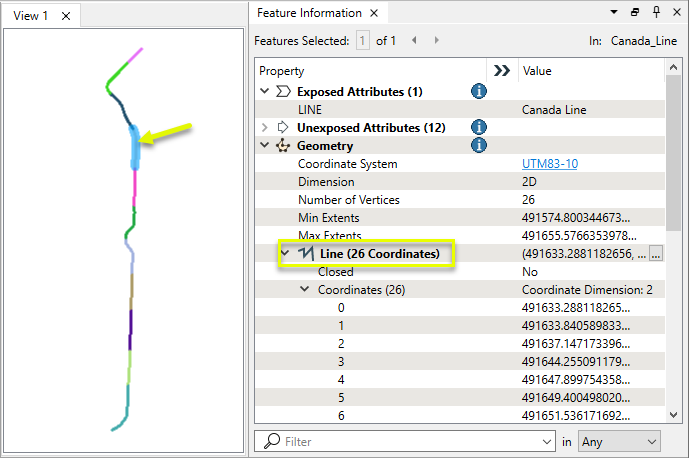Collapse the Coordinates (26) list
Viewport: 689px width, 458px height.
point(304,290)
